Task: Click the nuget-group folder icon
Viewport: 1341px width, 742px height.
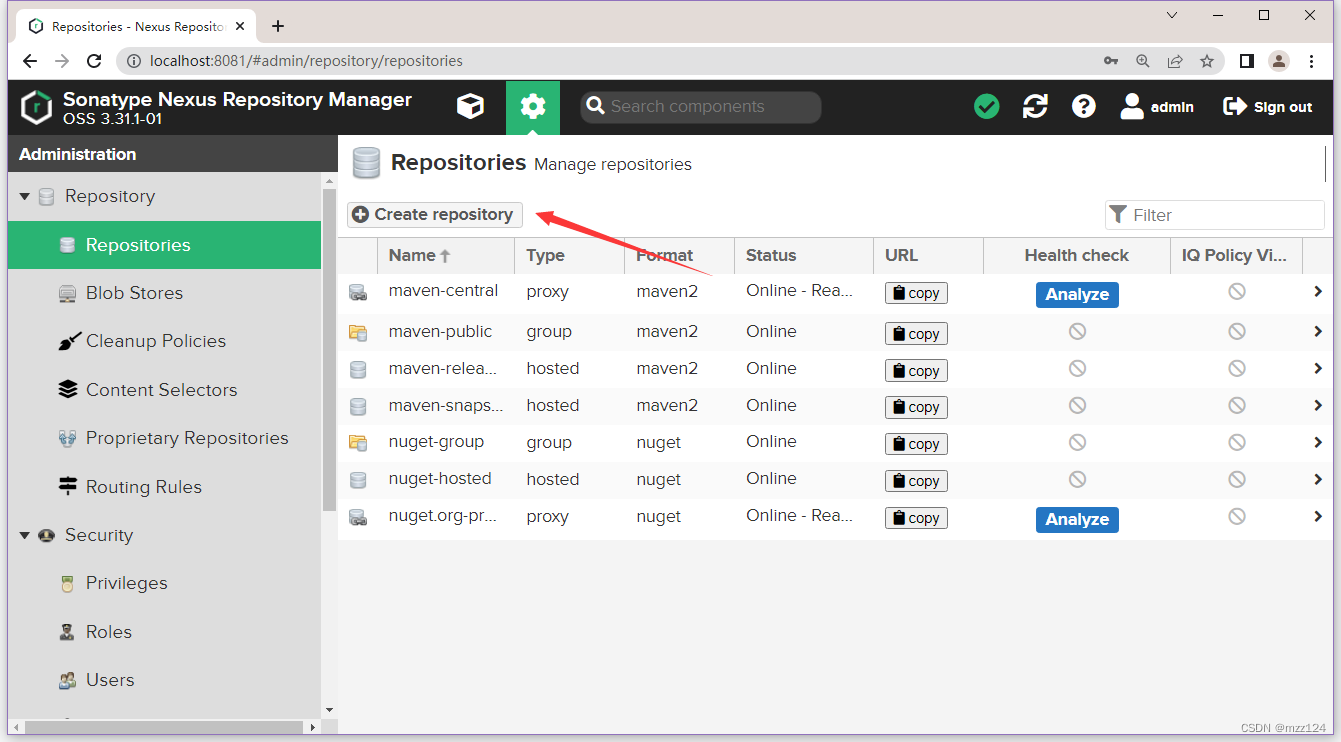Action: point(357,443)
